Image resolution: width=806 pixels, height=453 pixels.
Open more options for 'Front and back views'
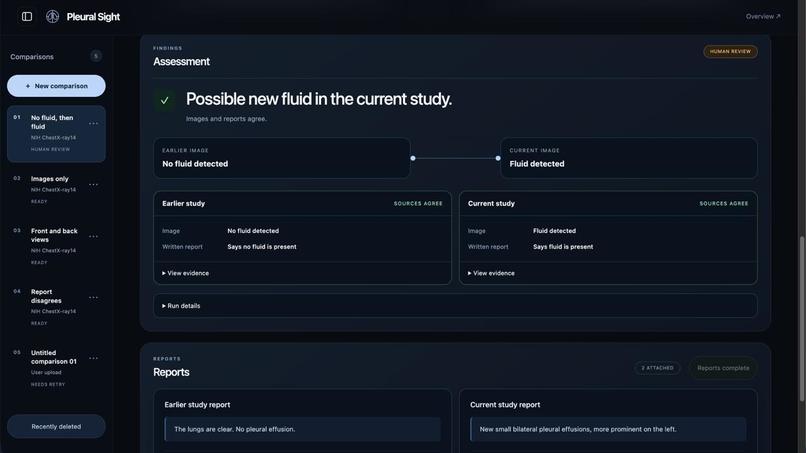coord(94,237)
